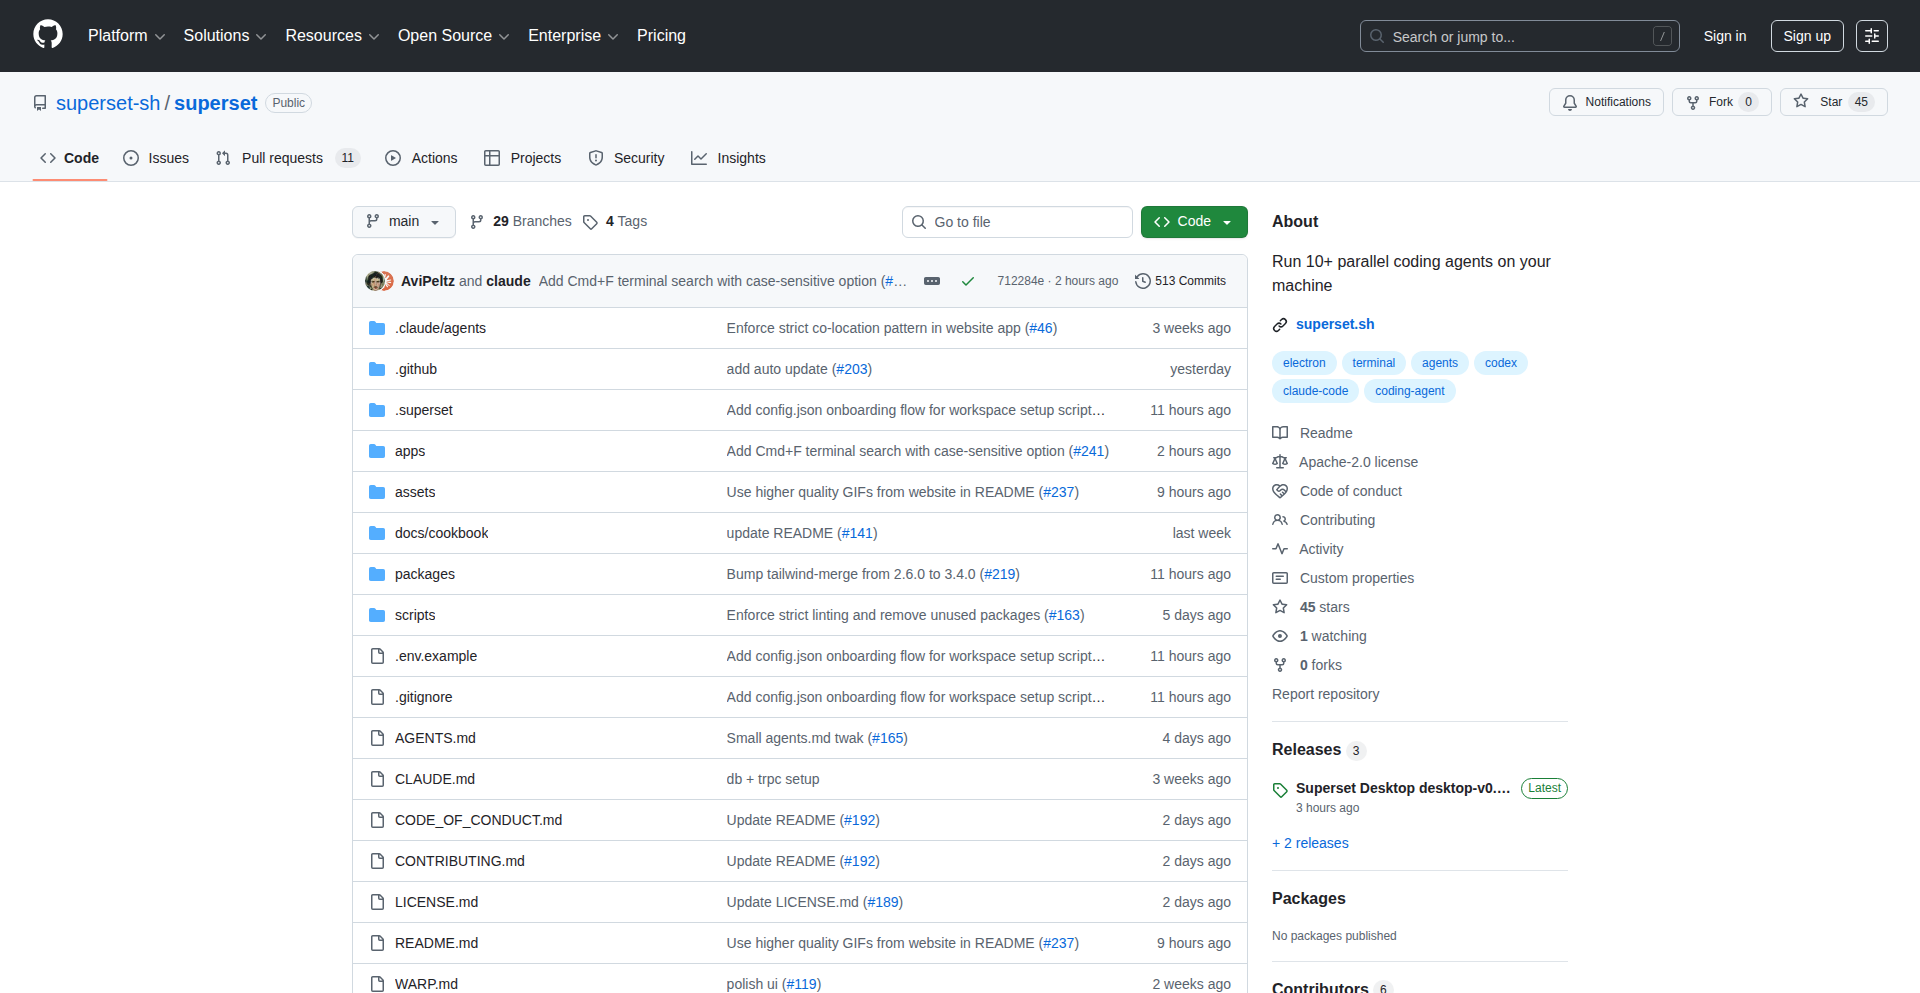
Task: Open the Pricing menu item
Action: click(660, 35)
